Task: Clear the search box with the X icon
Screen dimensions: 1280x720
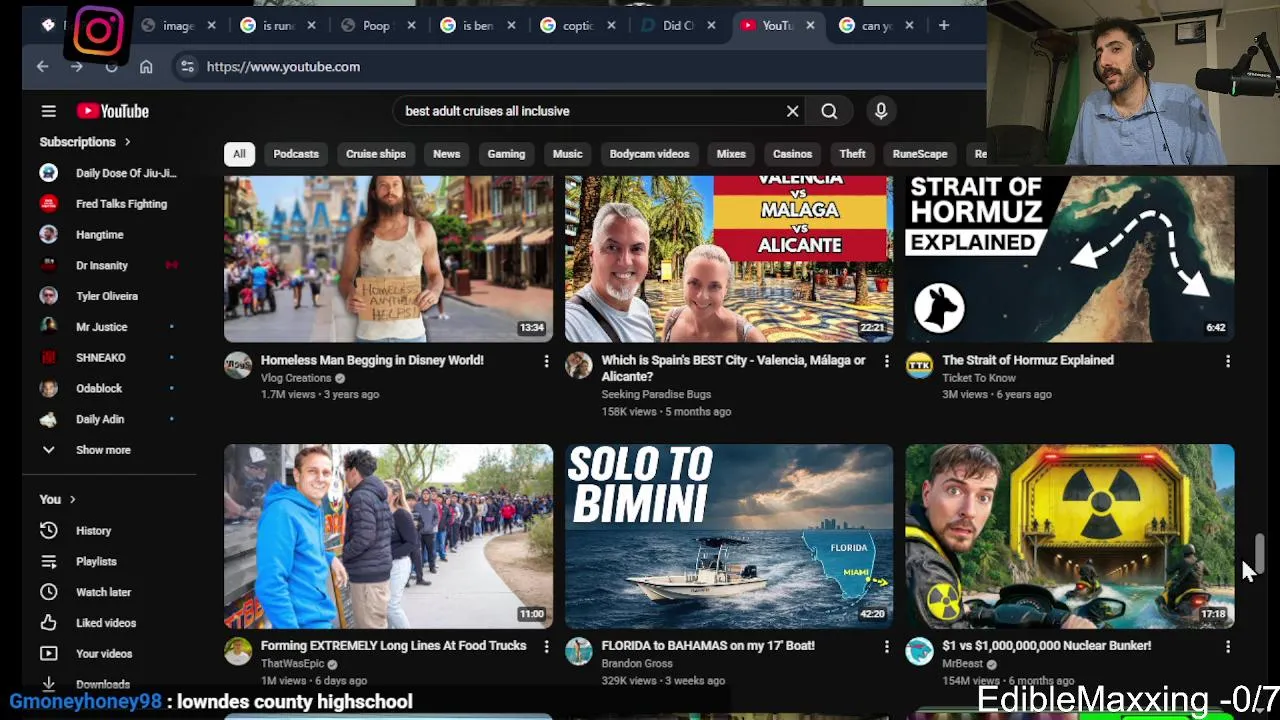Action: click(x=792, y=111)
